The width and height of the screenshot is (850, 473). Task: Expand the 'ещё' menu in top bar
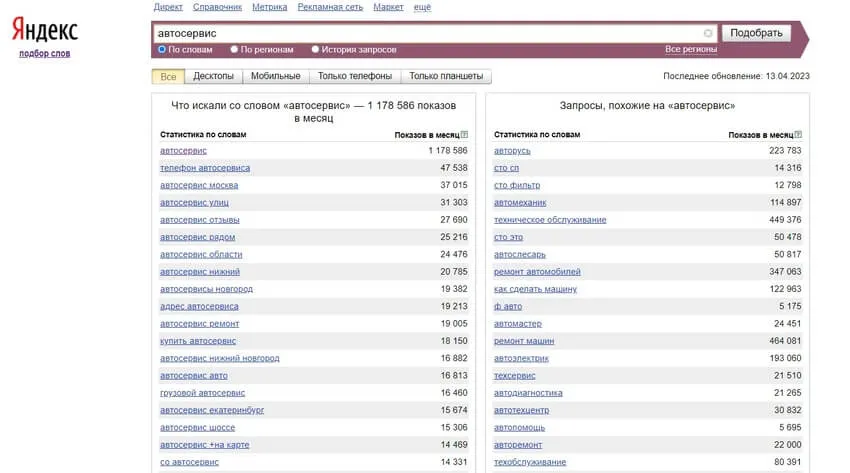point(422,7)
